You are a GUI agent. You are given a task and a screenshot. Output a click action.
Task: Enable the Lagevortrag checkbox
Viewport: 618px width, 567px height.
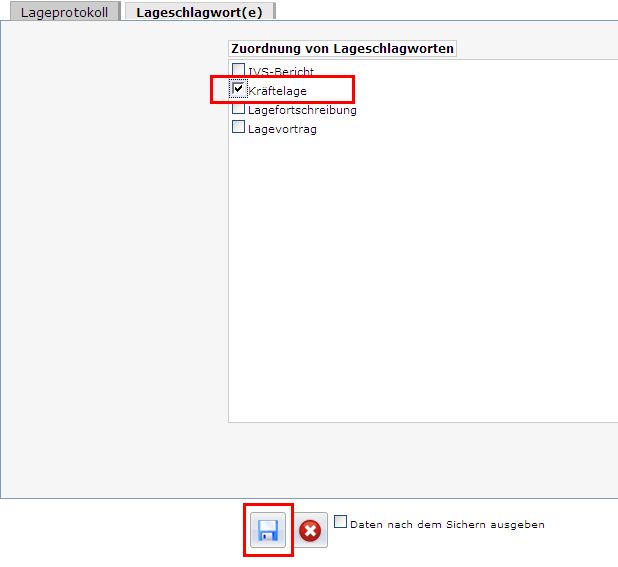[238, 127]
